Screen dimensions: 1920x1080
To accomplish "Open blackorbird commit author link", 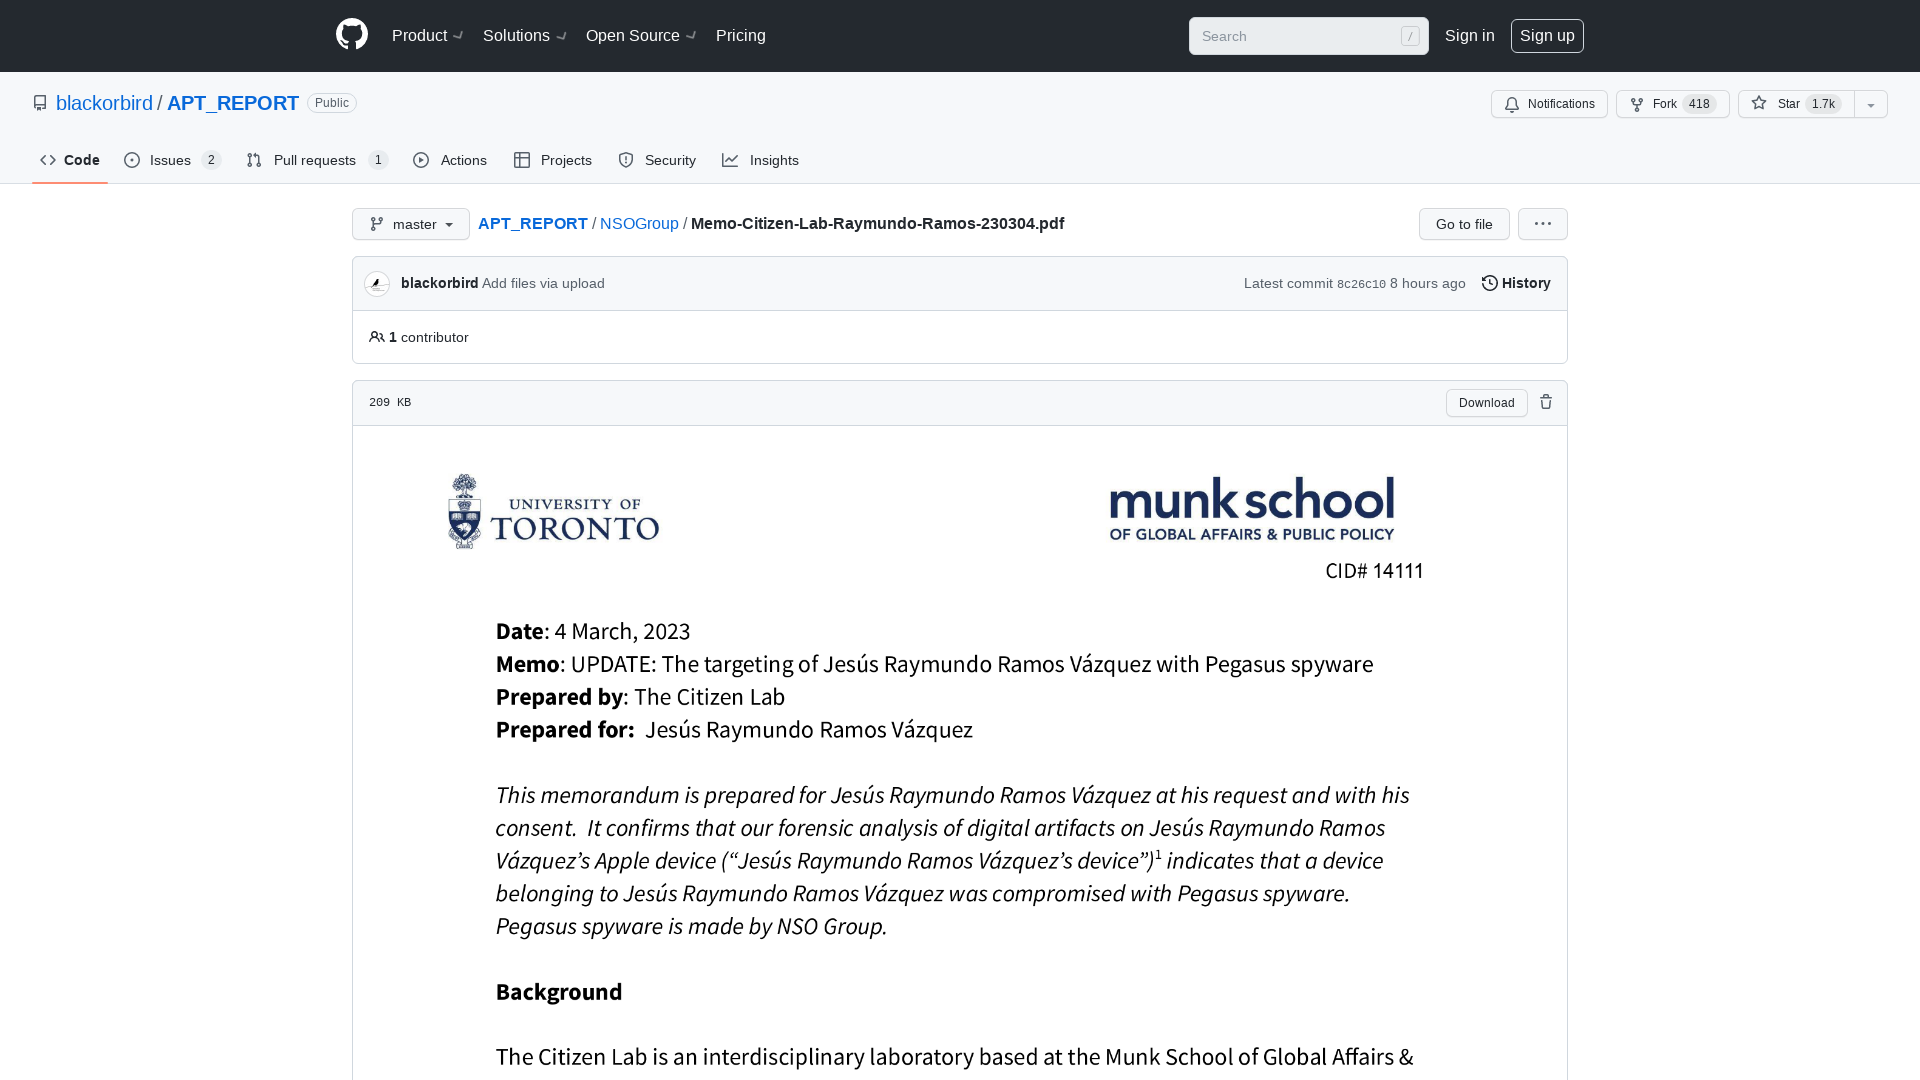I will coord(439,283).
